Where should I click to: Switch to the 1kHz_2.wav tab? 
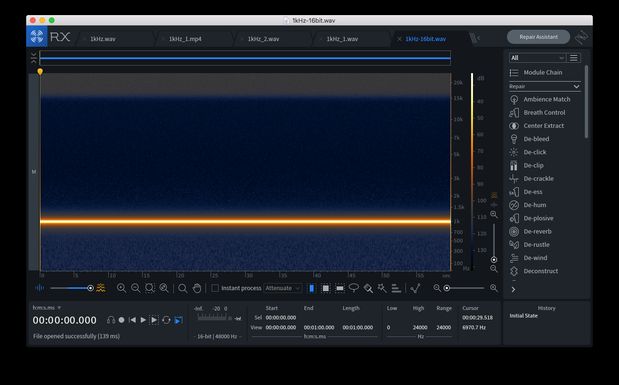[x=264, y=39]
